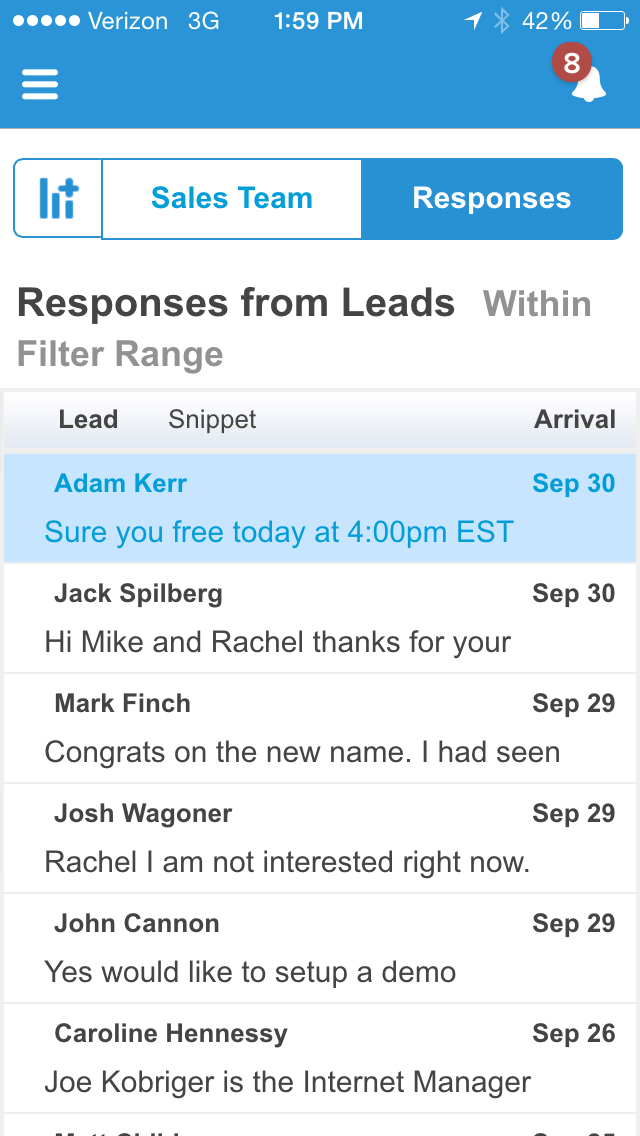Tap the Within Filter Range text
This screenshot has width=640, height=1136.
click(536, 304)
